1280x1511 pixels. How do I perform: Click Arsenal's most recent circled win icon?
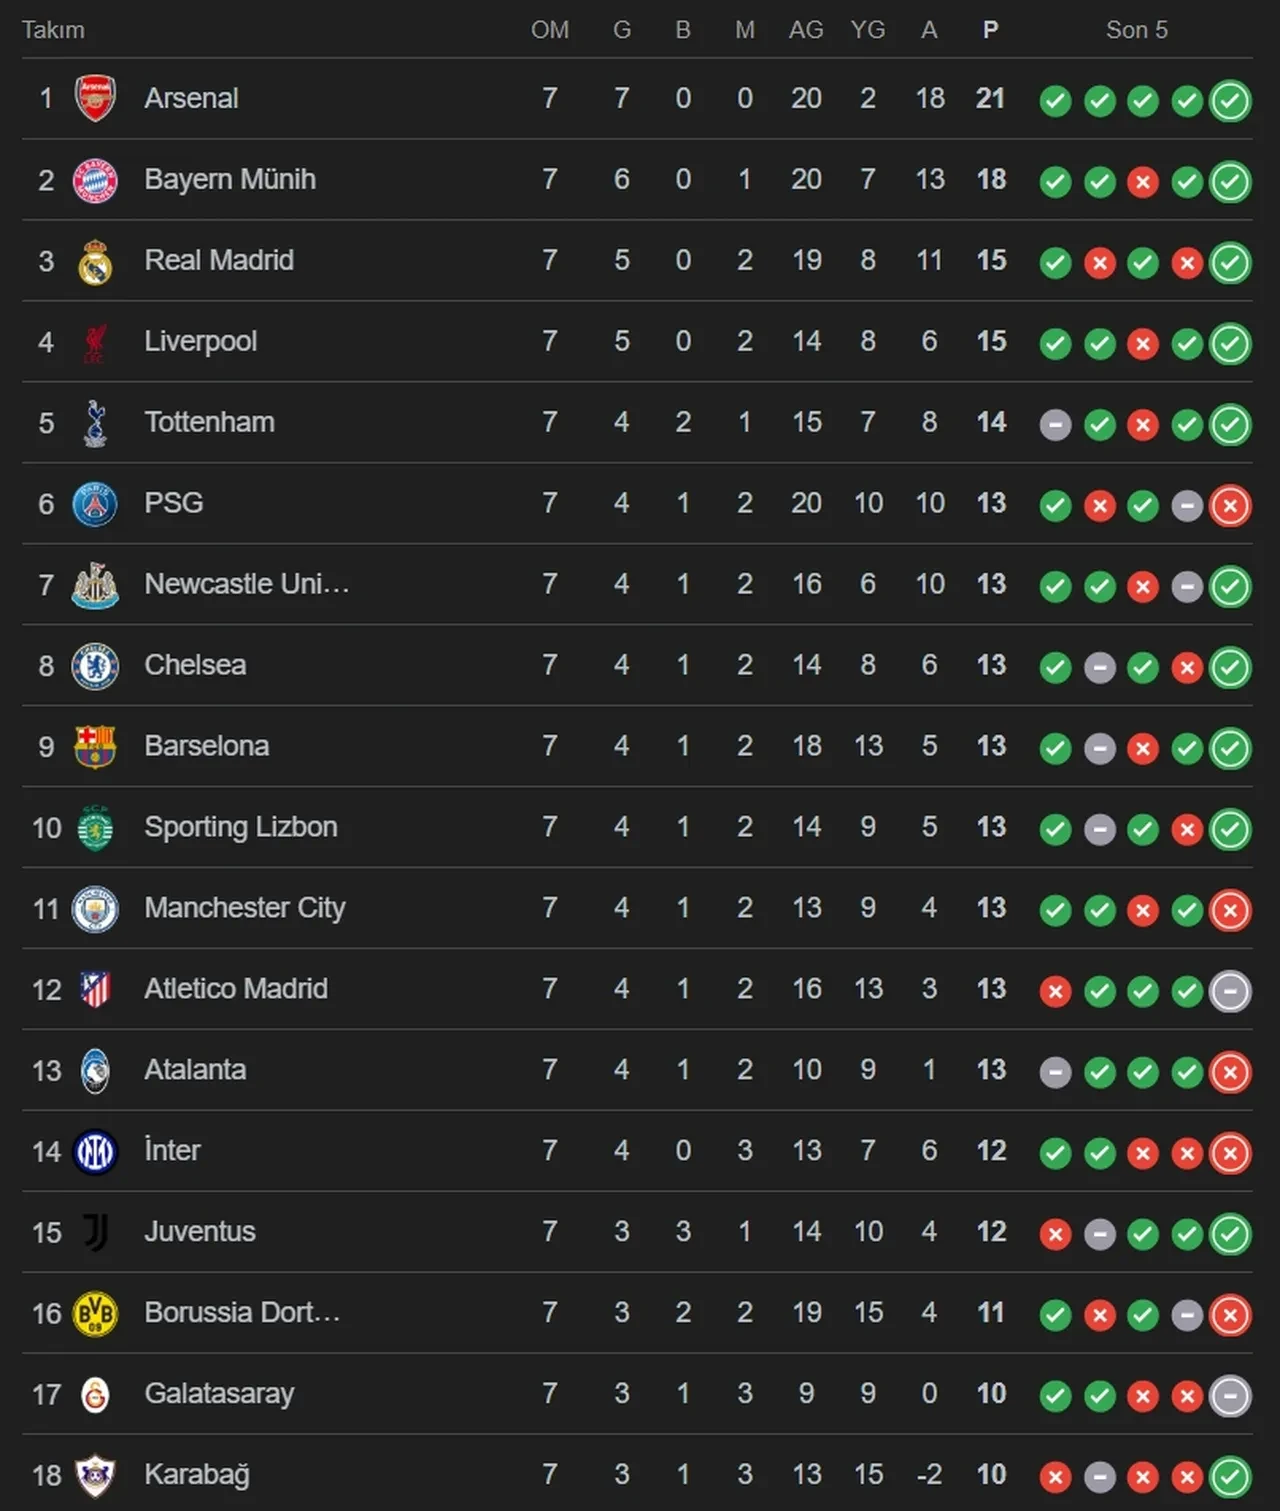[x=1230, y=100]
